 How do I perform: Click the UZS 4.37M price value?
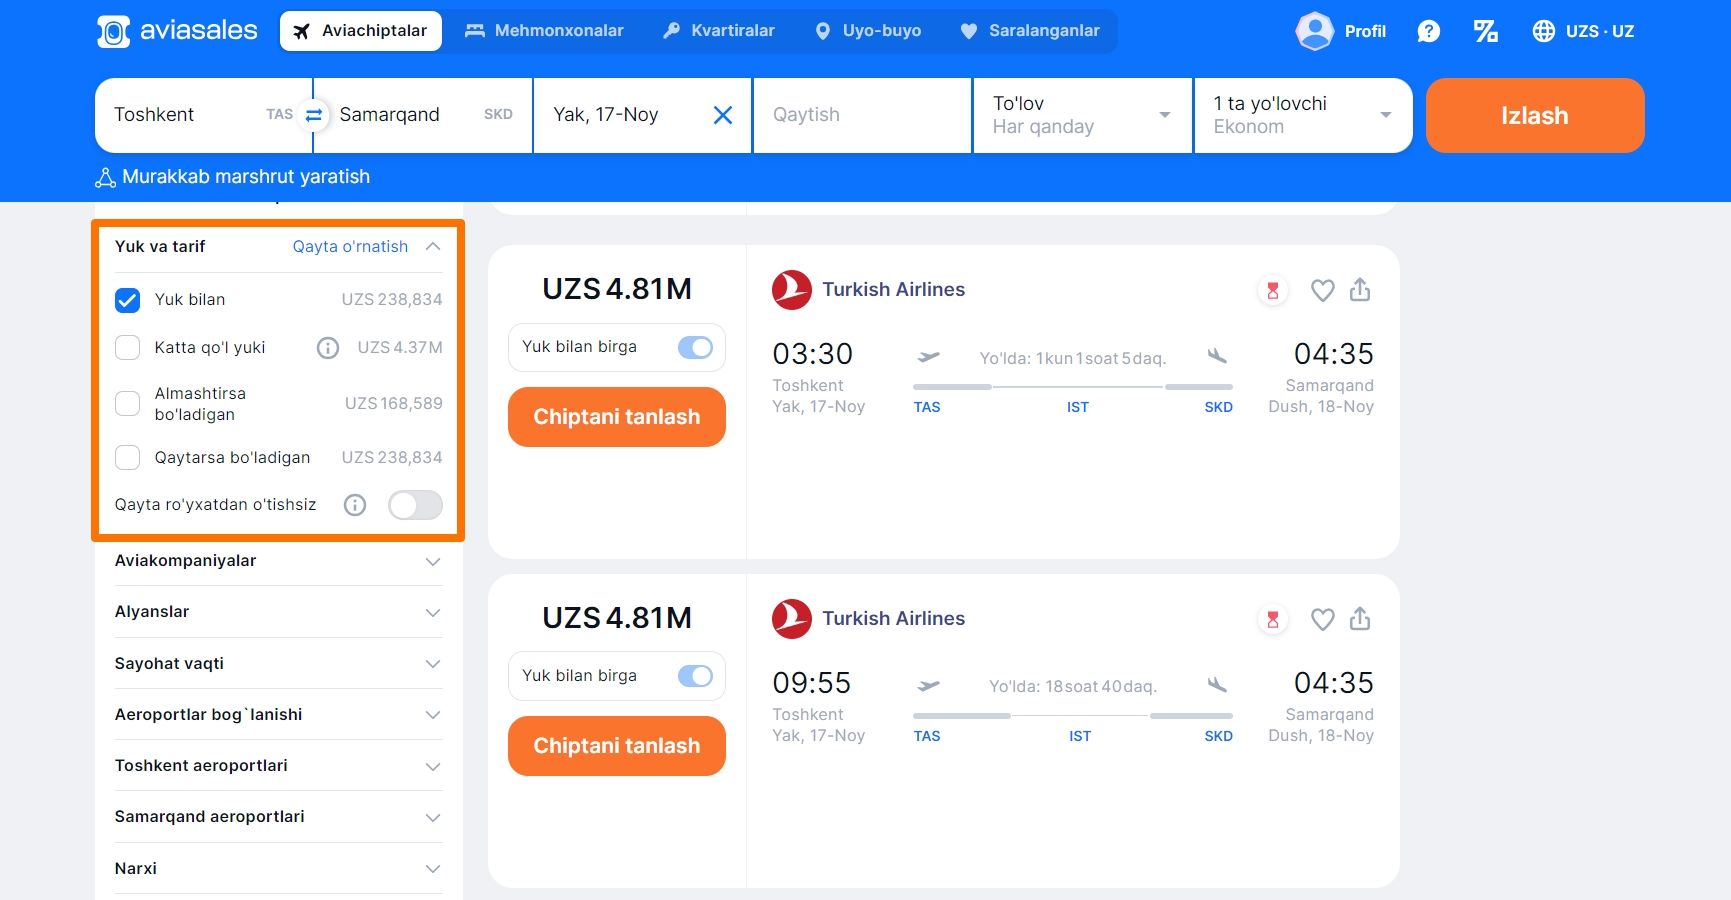pyautogui.click(x=400, y=348)
